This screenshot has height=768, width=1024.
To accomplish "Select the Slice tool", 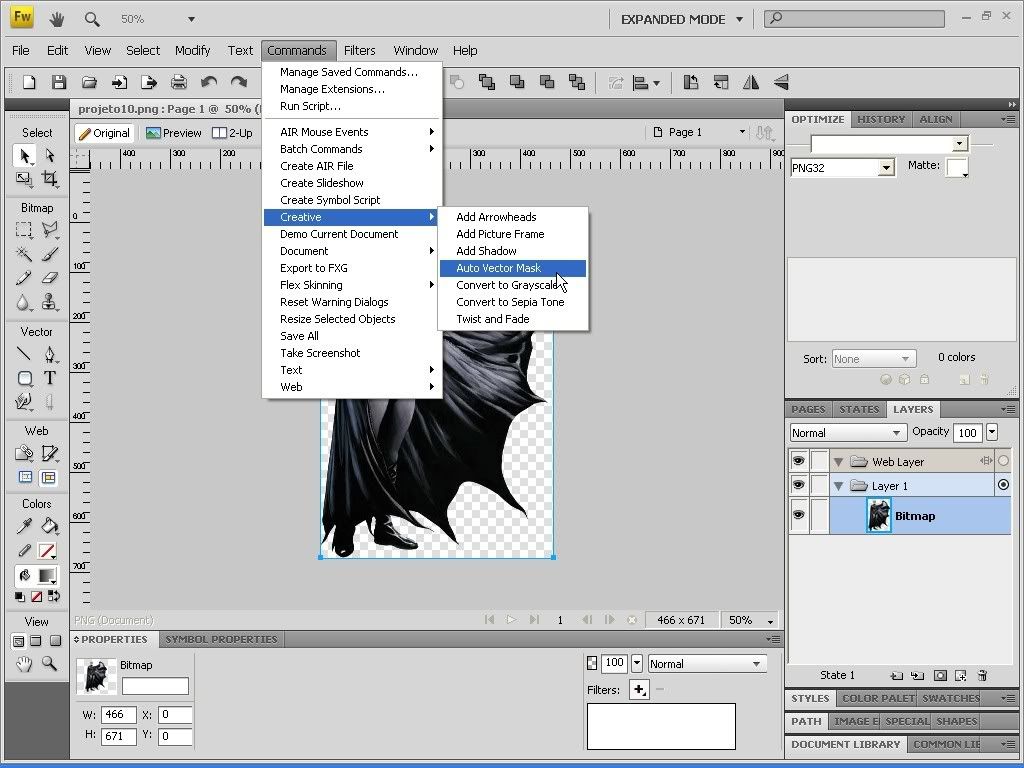I will [50, 453].
